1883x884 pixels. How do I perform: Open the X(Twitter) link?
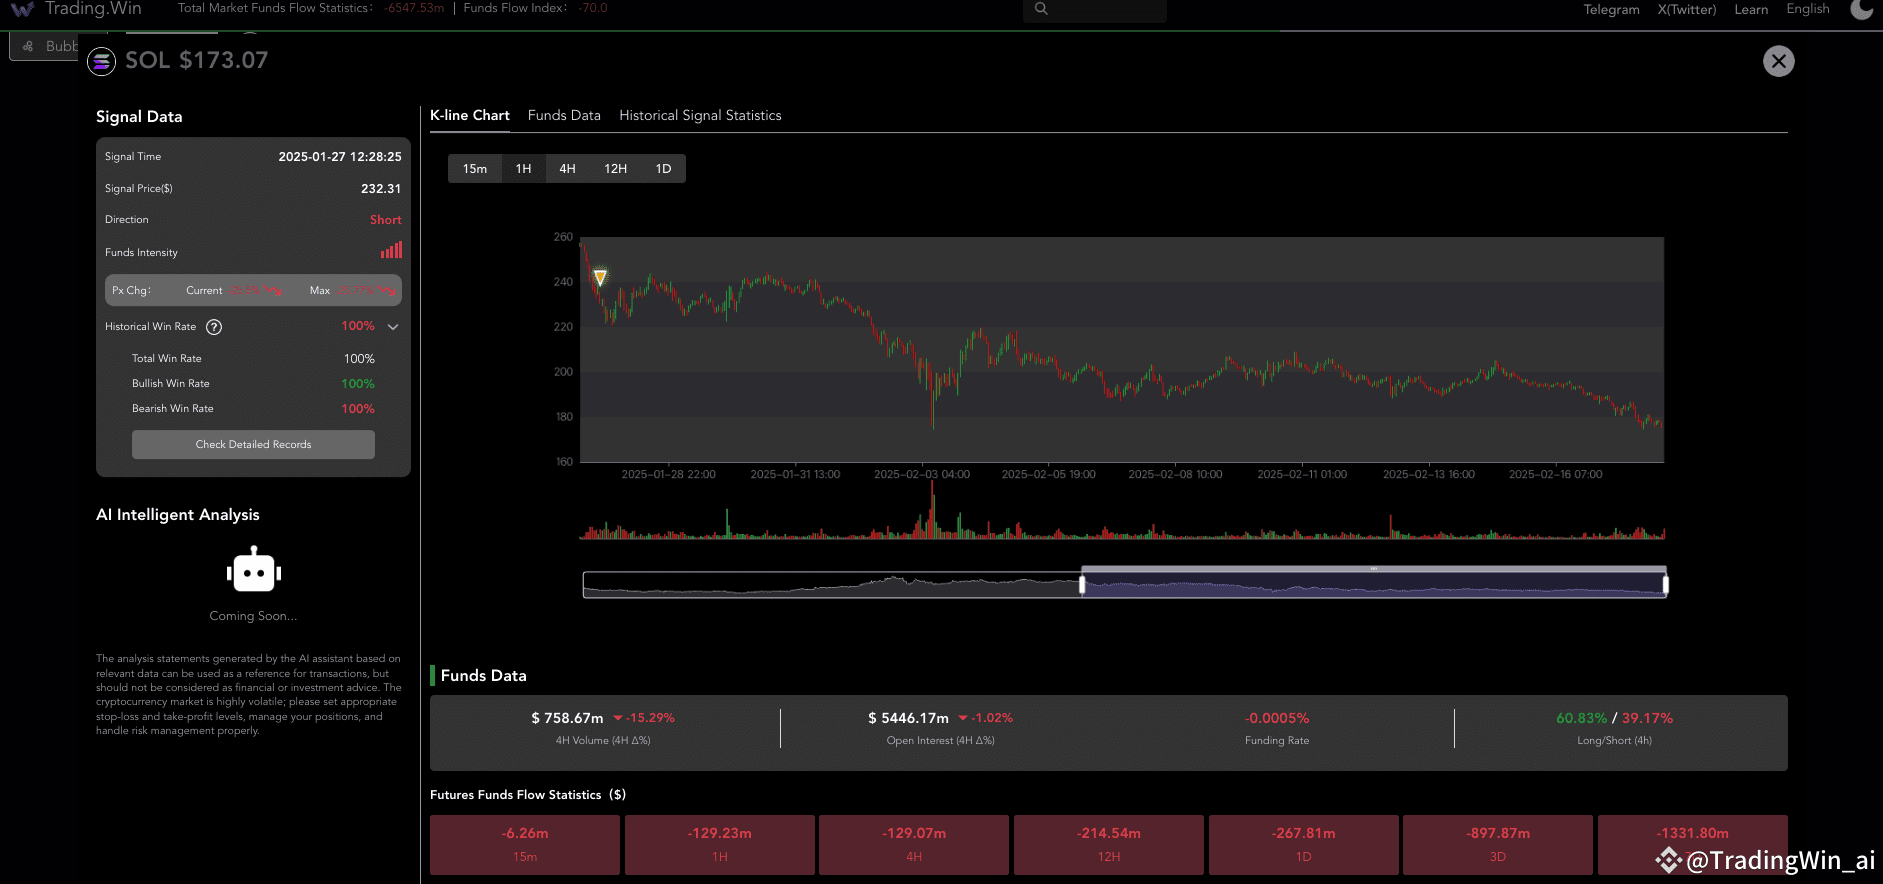tap(1686, 10)
